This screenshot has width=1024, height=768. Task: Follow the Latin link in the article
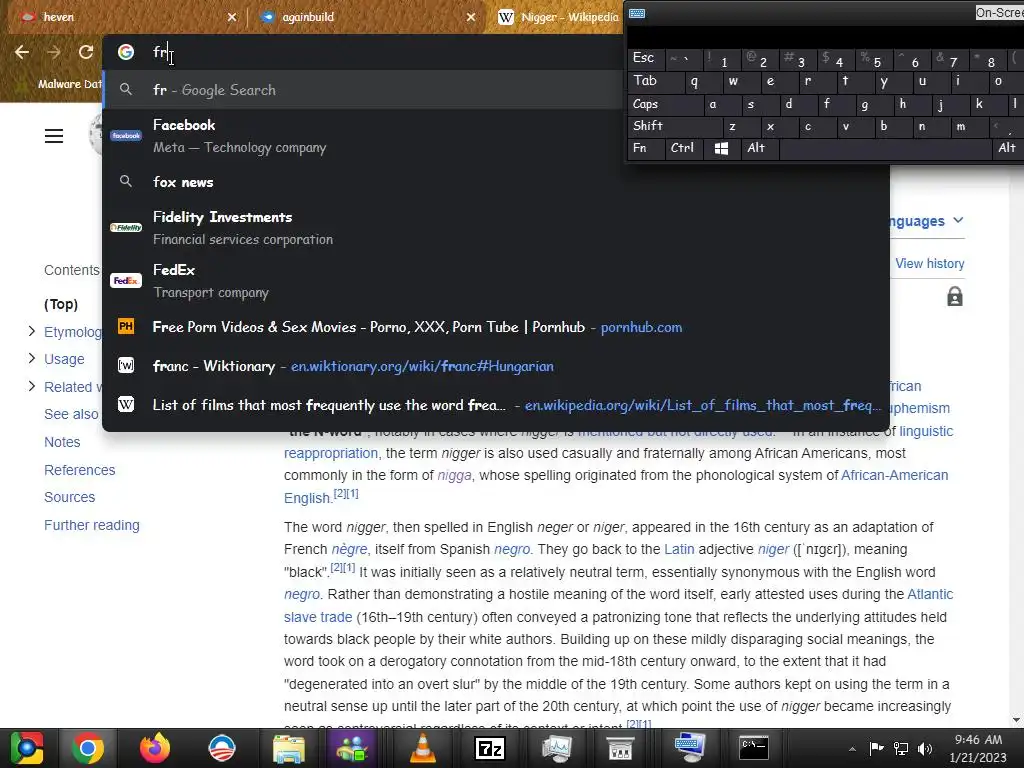pos(679,549)
